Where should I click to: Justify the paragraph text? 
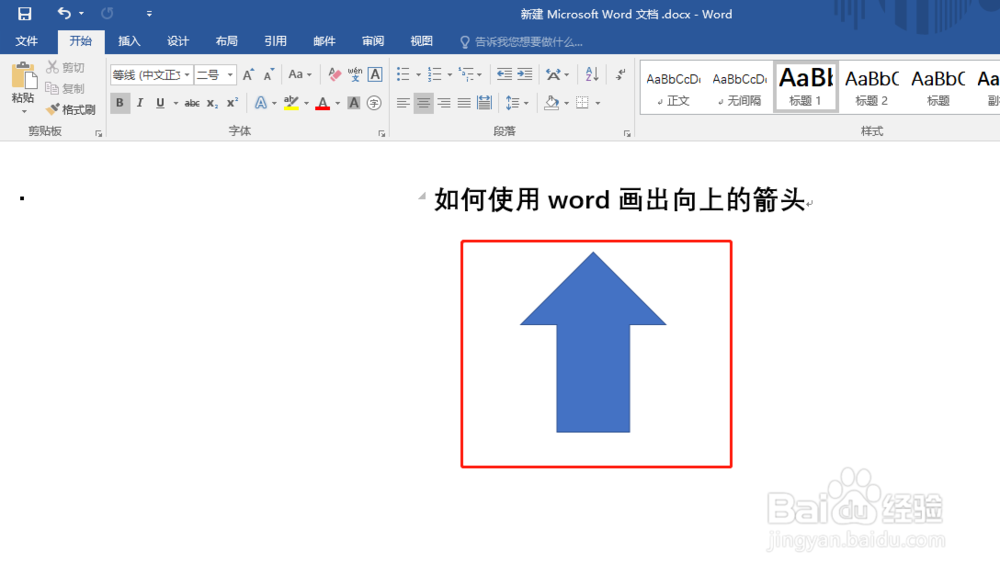[464, 103]
